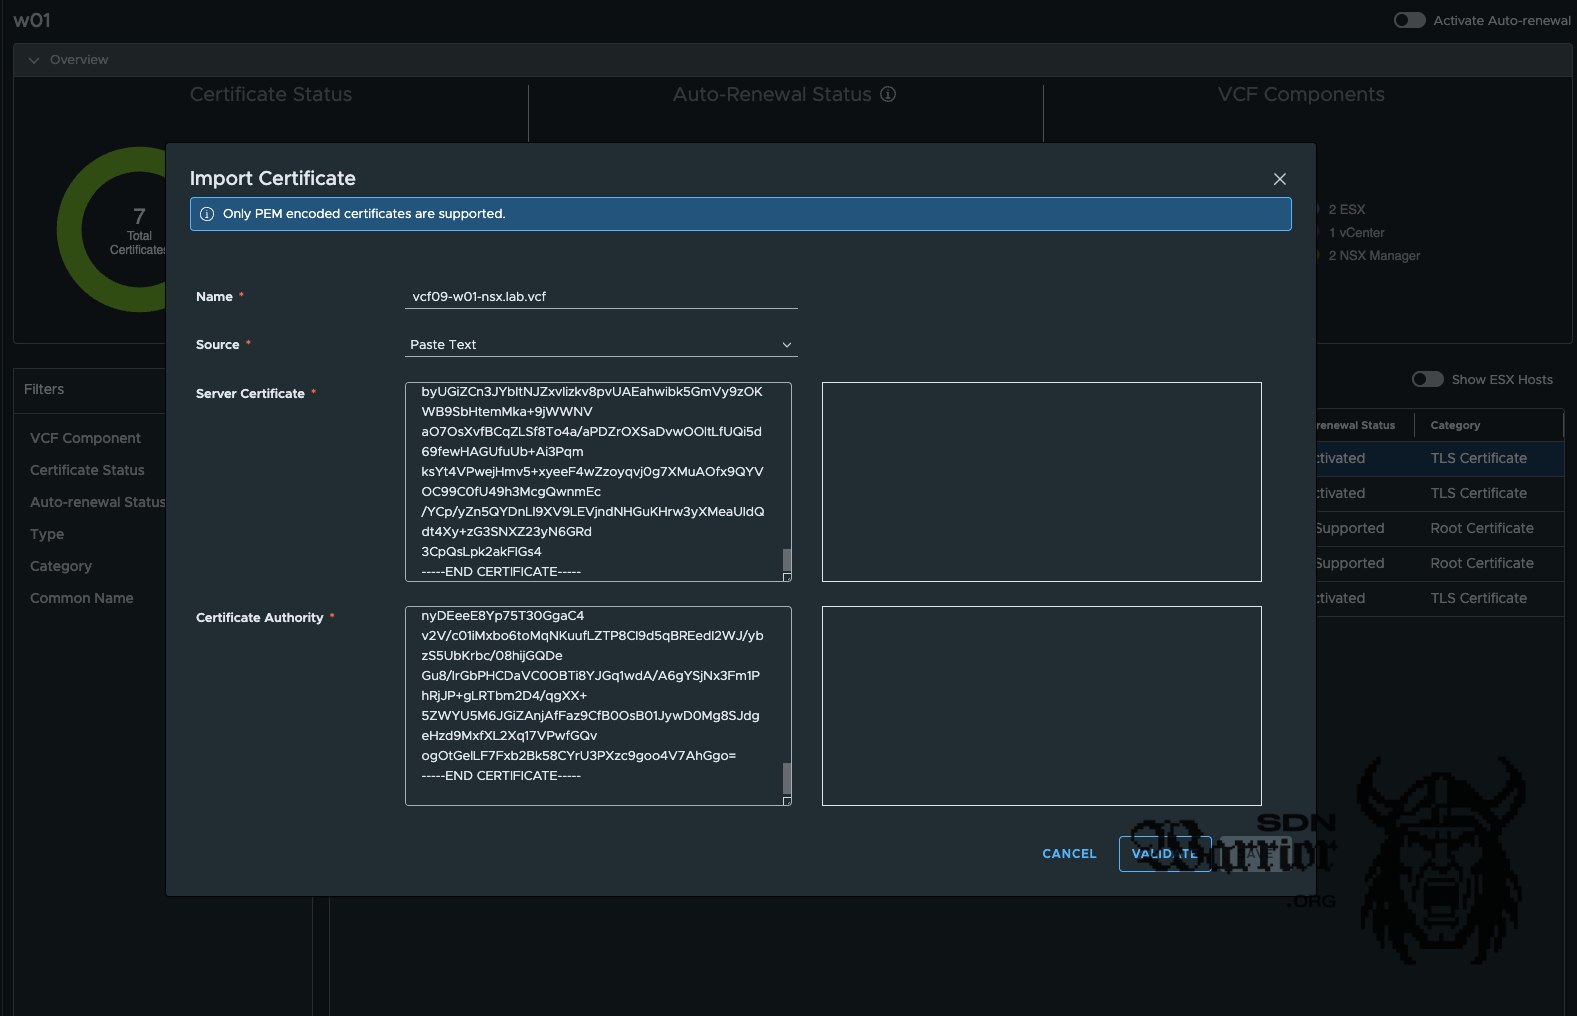Screen dimensions: 1577x1016
Task: Click the Server Certificate preview pane
Action: click(1041, 481)
